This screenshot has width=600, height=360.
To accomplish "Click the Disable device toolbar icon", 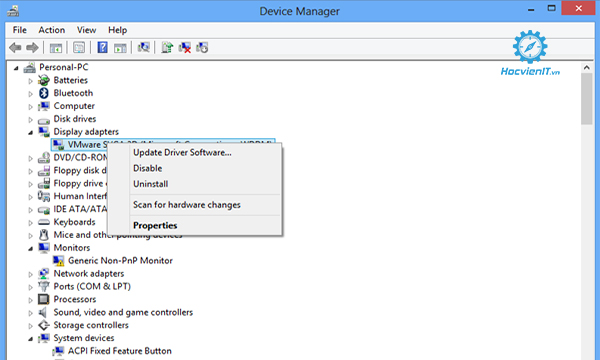I will click(x=202, y=48).
